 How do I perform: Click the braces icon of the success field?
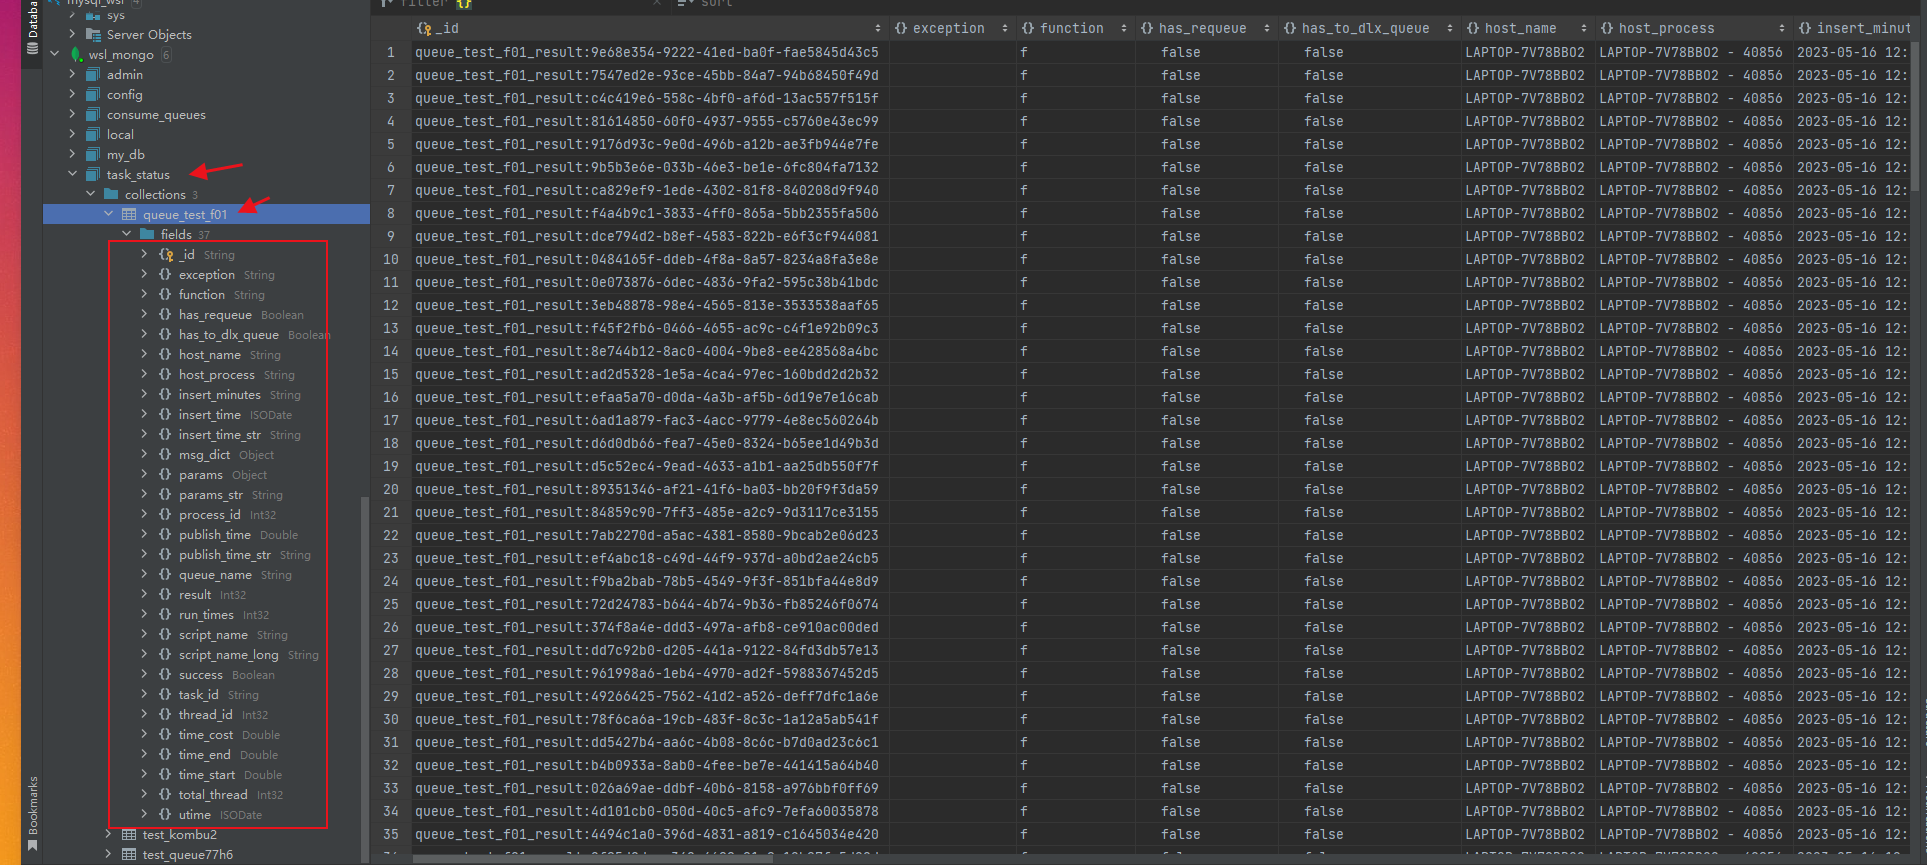pyautogui.click(x=165, y=674)
